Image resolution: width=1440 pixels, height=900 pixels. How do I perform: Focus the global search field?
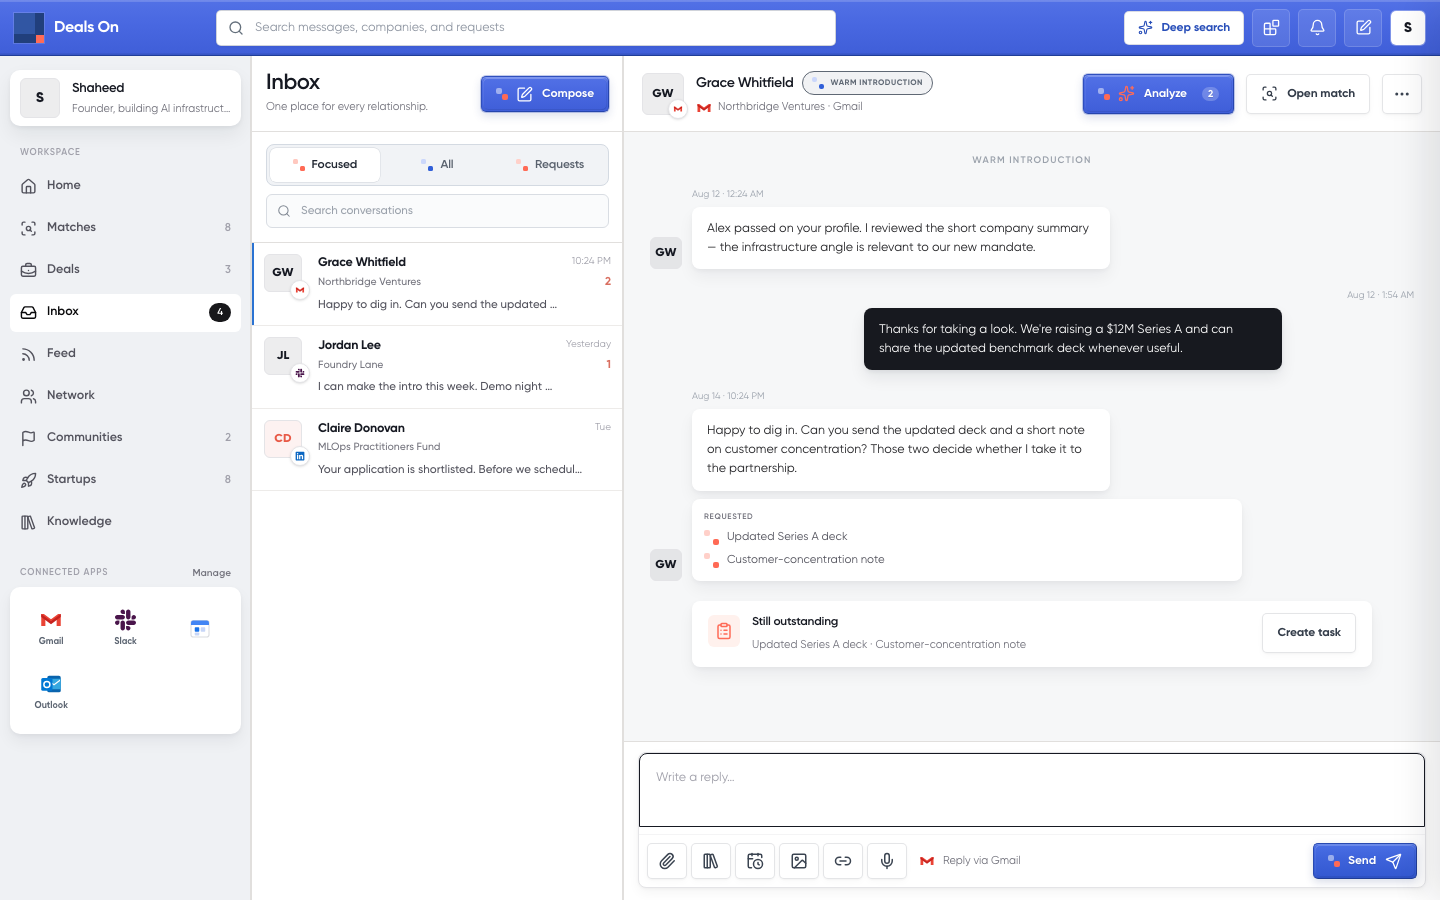coord(526,28)
